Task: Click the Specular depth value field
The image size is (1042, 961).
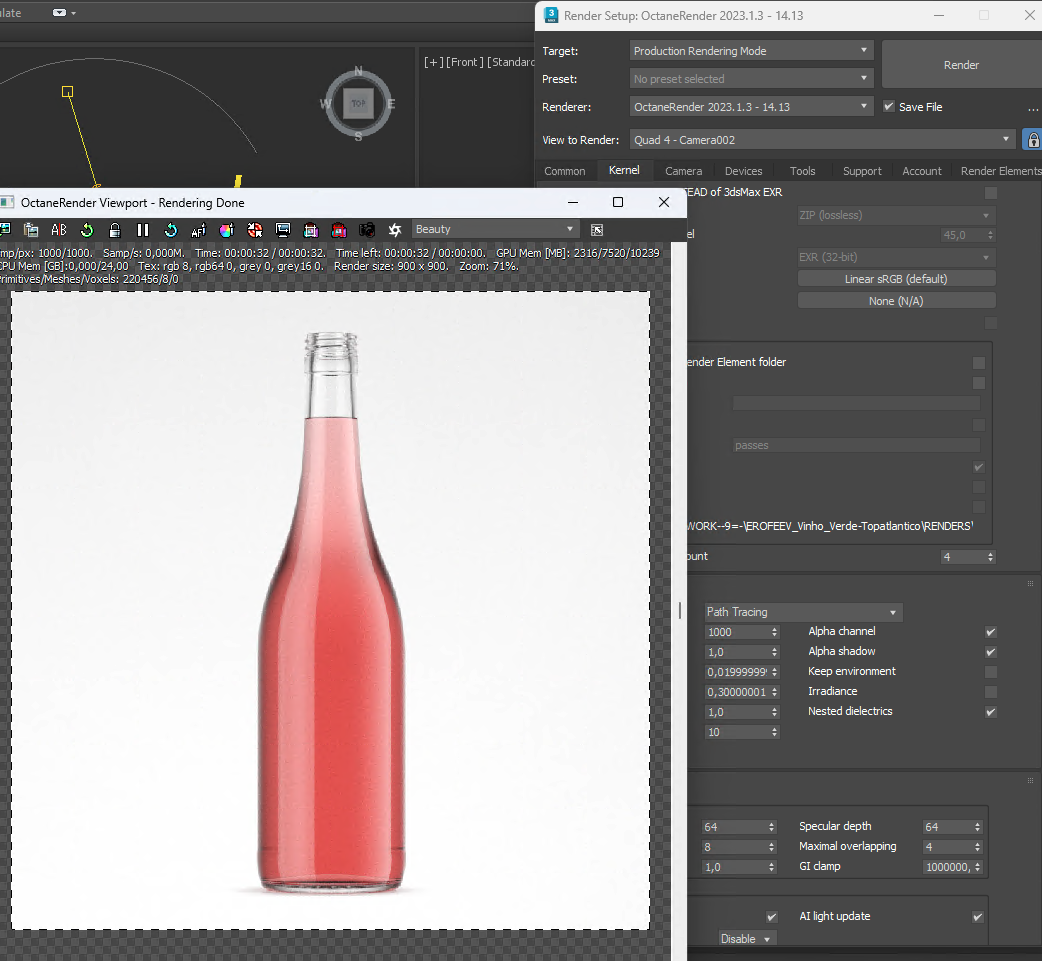Action: (944, 827)
